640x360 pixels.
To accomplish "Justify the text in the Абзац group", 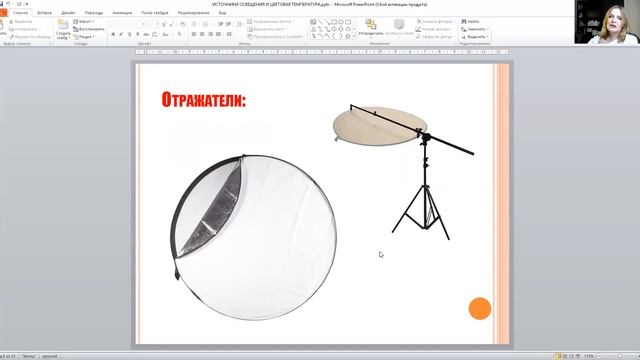I will click(219, 35).
